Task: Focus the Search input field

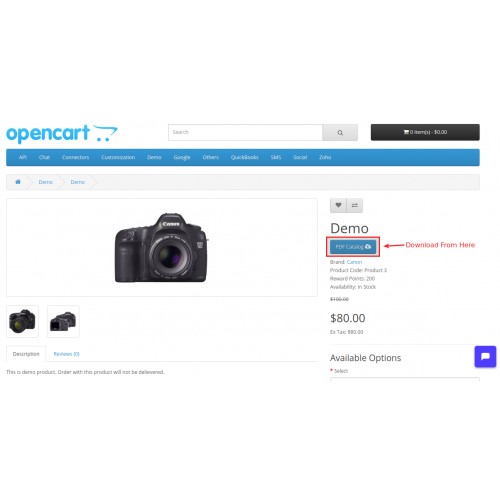Action: pyautogui.click(x=245, y=132)
